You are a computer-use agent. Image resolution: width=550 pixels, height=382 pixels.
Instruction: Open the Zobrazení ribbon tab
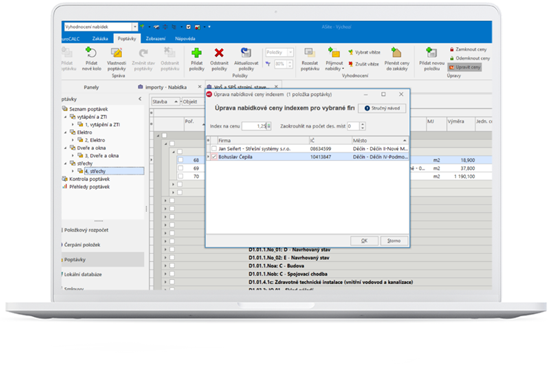click(155, 39)
